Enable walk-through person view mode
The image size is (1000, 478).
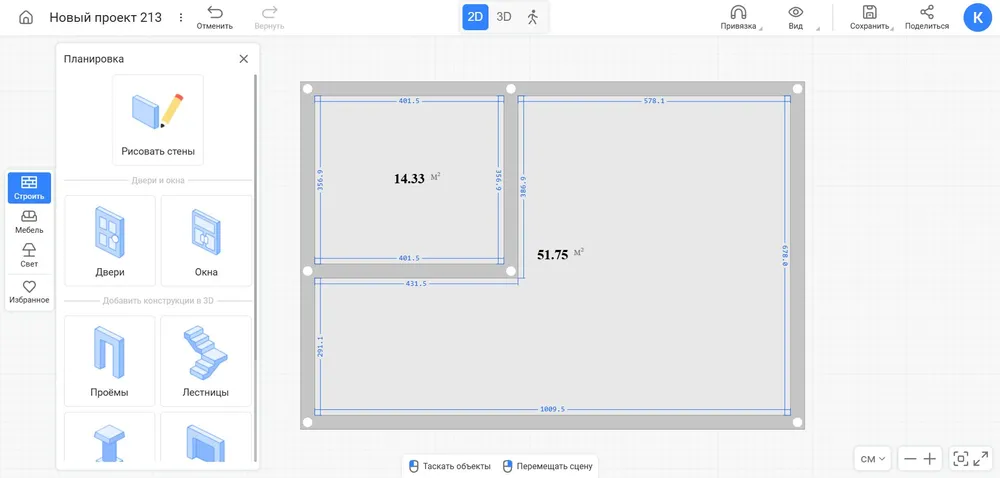(532, 17)
